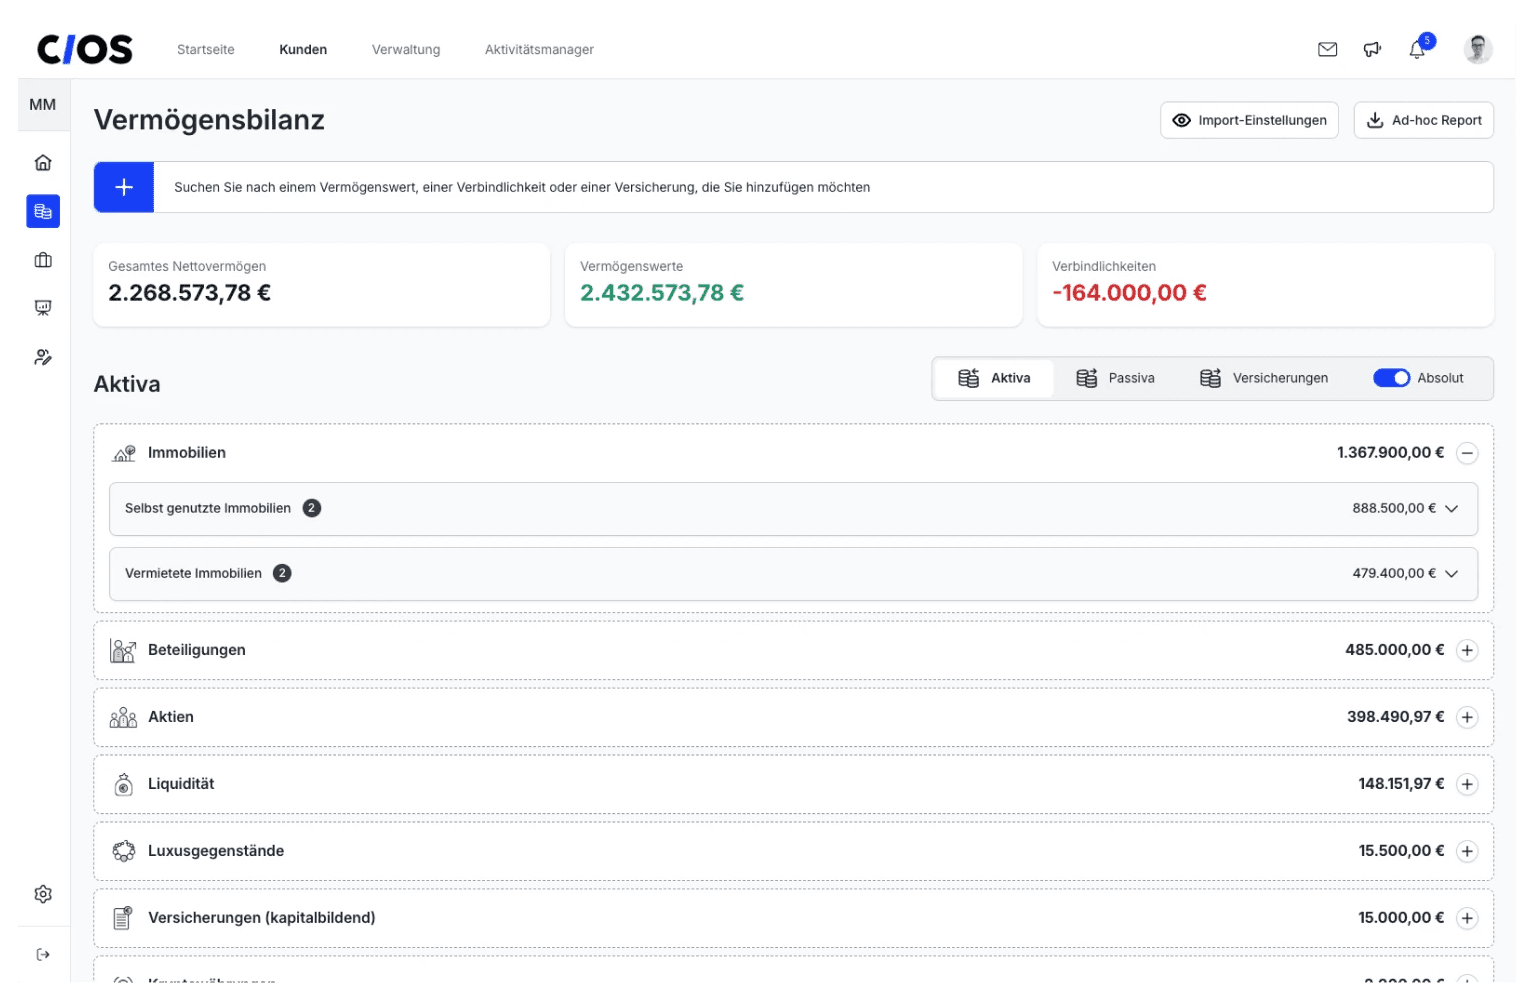Click the asset search input field

click(823, 187)
